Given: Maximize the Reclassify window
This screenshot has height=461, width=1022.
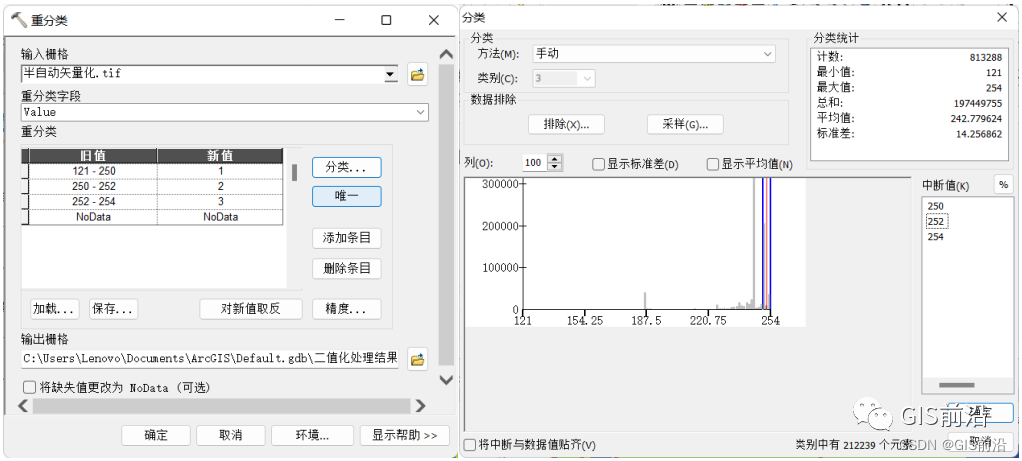Looking at the screenshot, I should (x=387, y=20).
